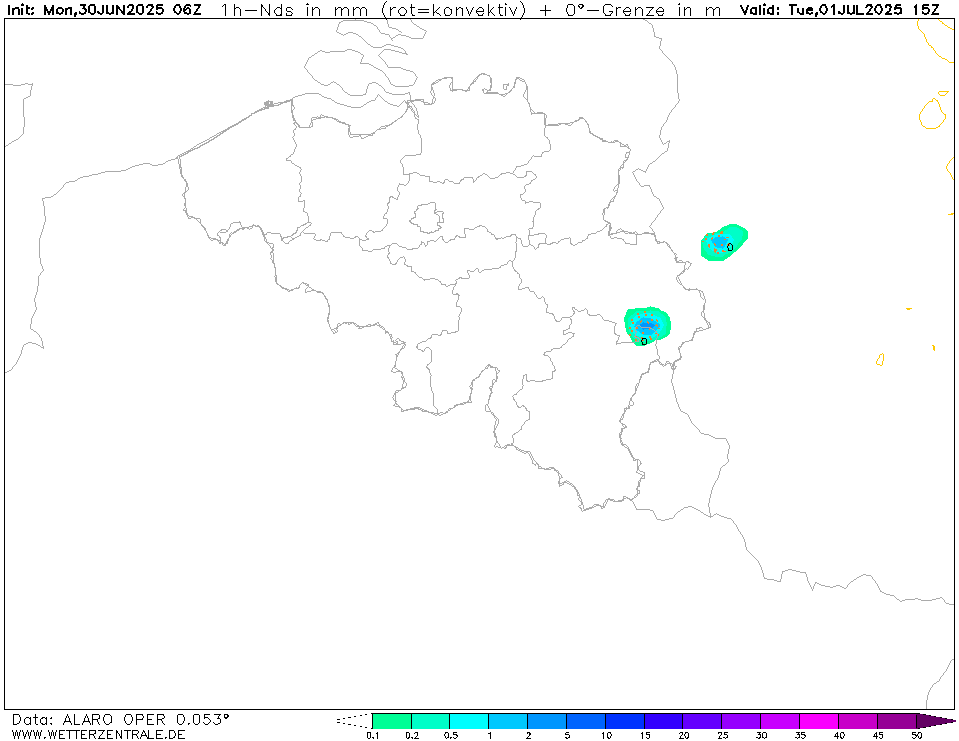Click the 5 legend tick label
This screenshot has width=959, height=741.
[567, 735]
